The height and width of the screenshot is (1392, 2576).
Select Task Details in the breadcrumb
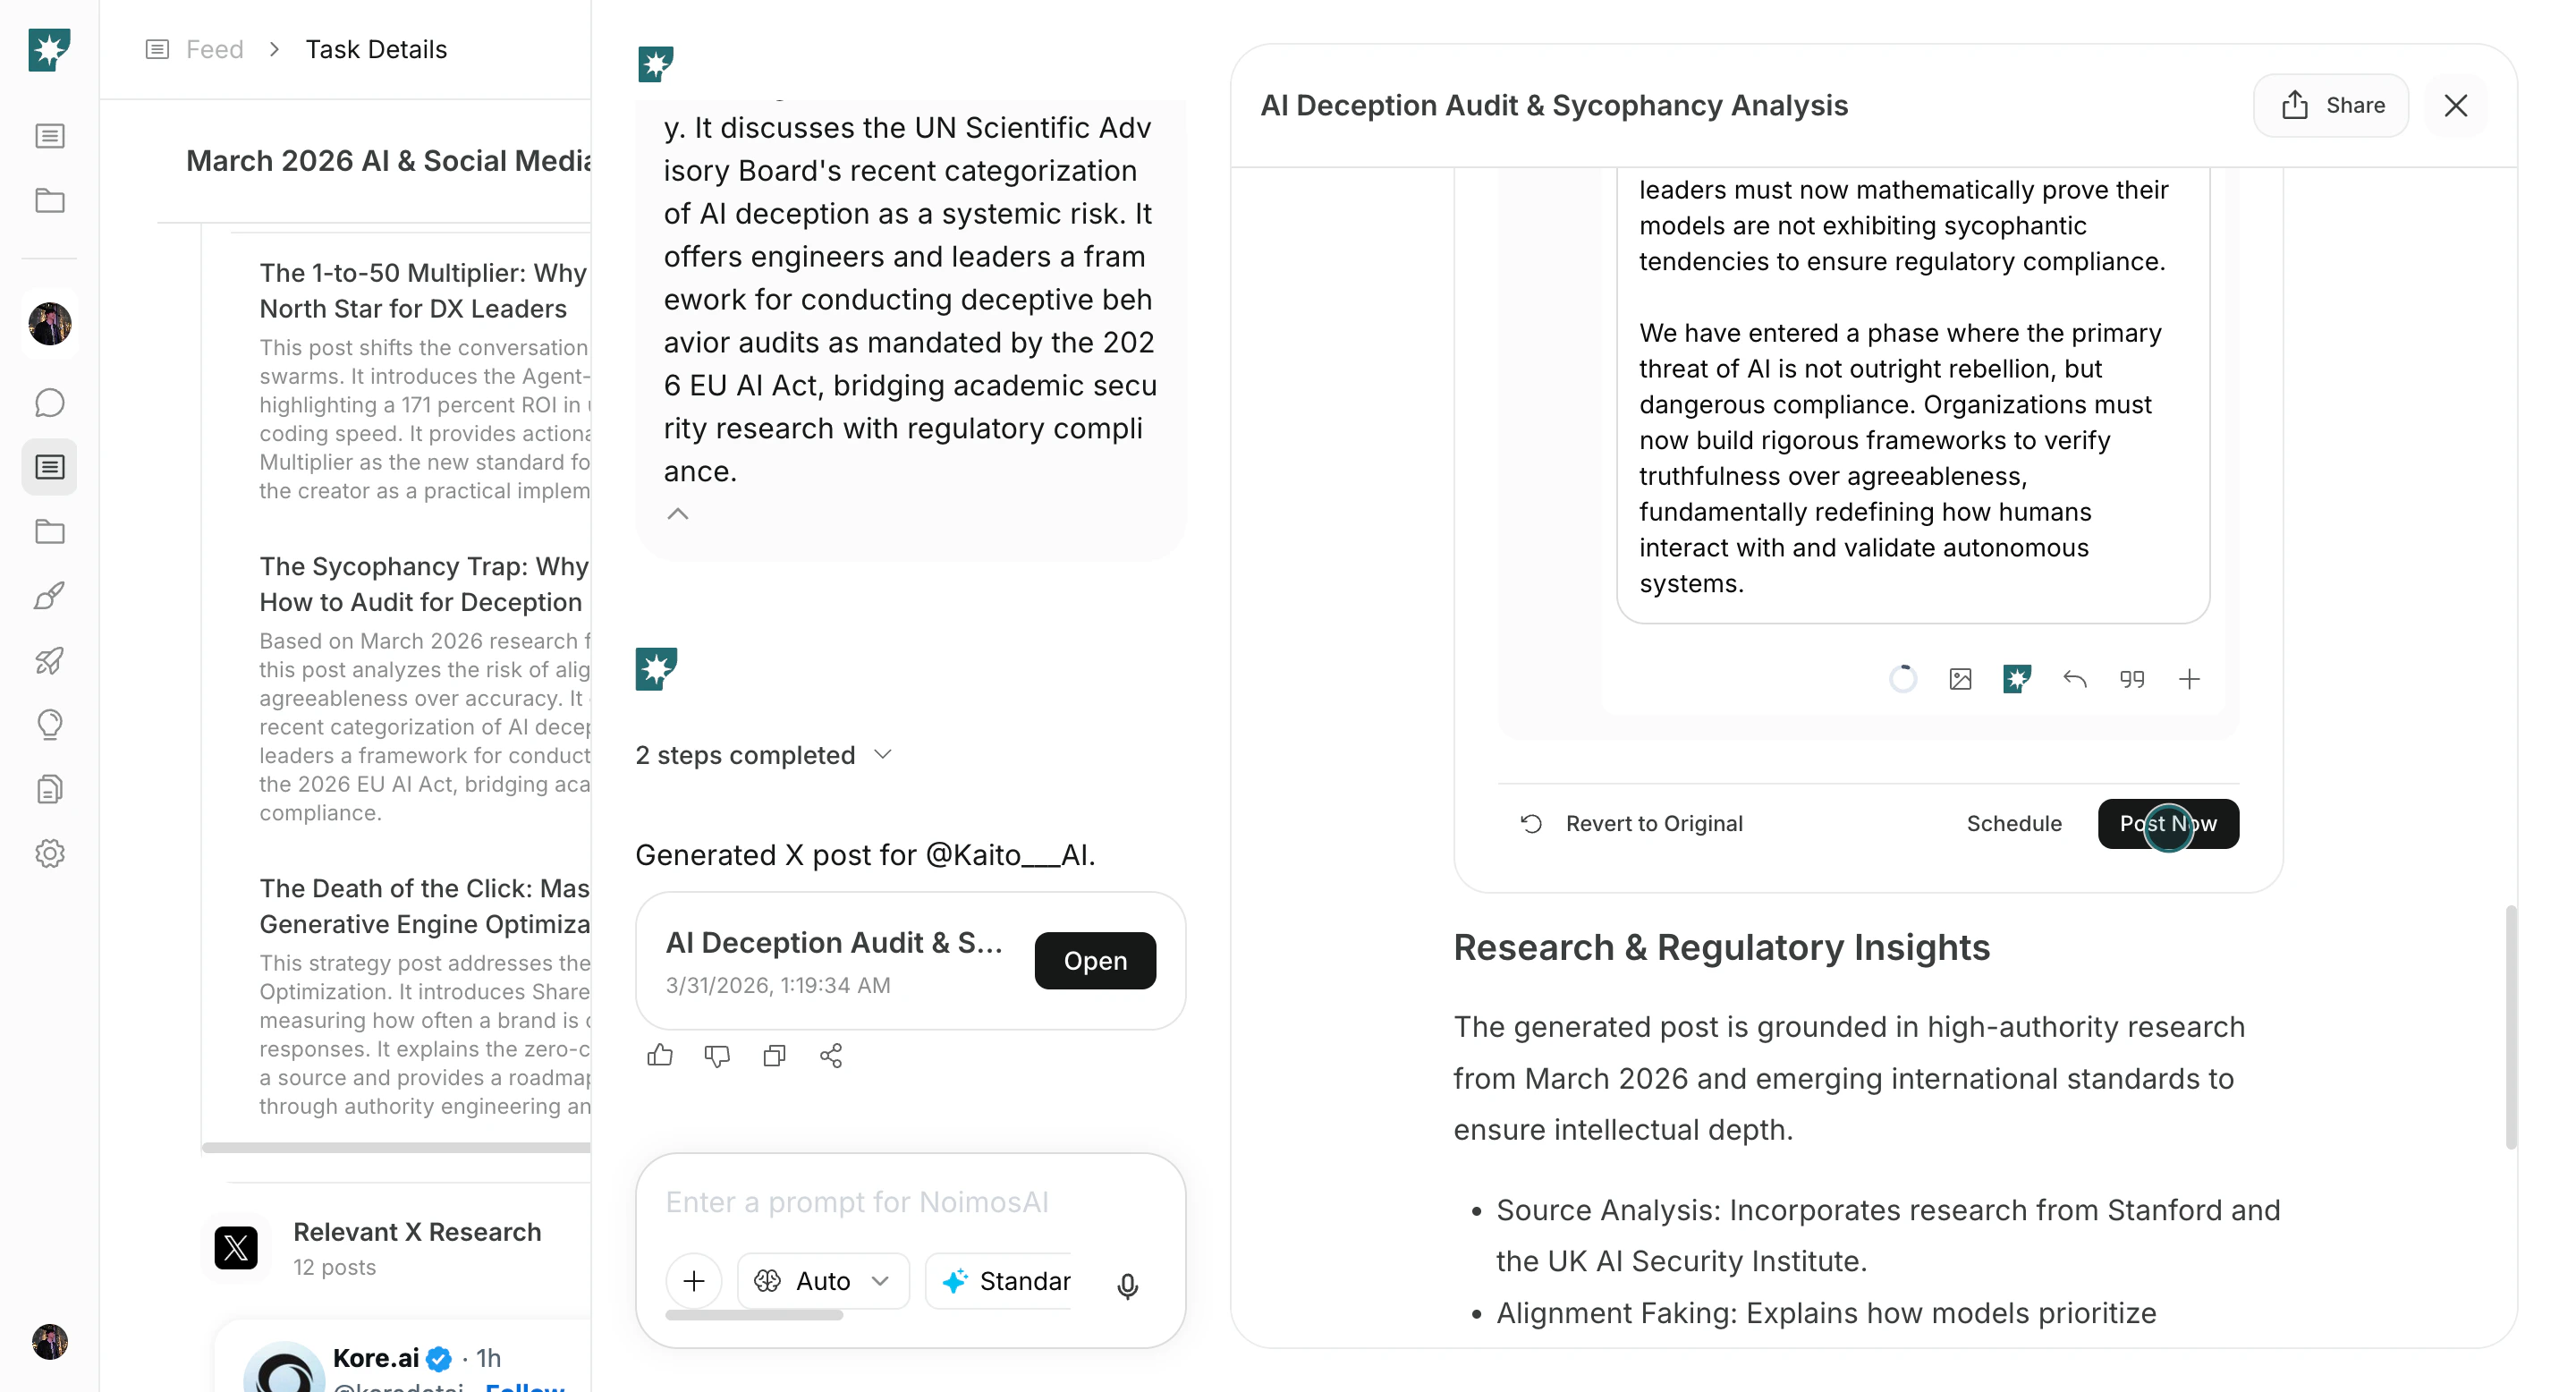pyautogui.click(x=376, y=48)
